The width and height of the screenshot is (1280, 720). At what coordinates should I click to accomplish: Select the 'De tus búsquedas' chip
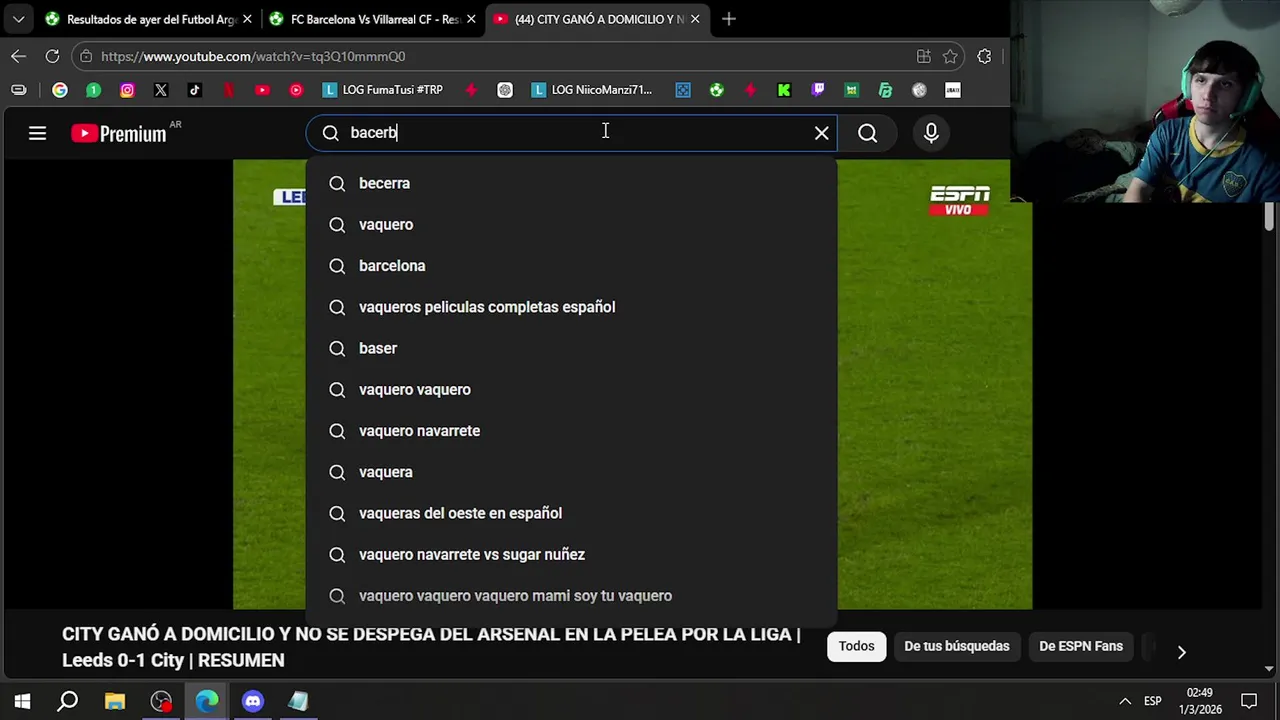[x=957, y=646]
